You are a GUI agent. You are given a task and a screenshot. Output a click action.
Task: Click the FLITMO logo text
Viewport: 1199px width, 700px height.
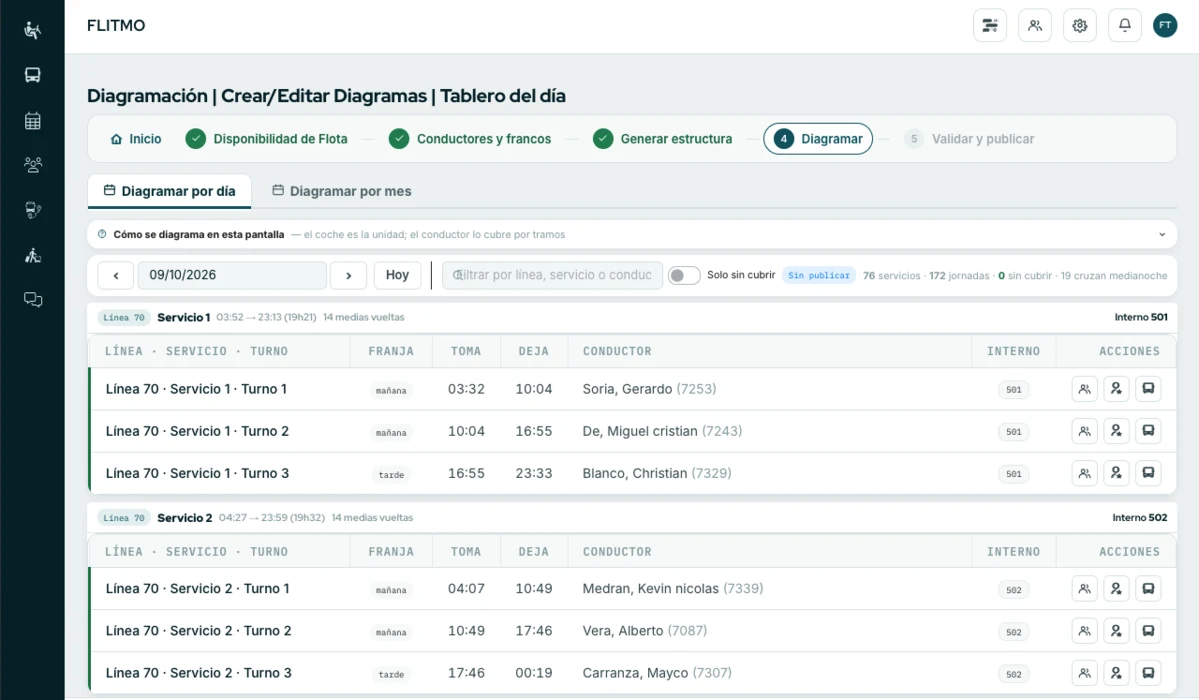[116, 25]
